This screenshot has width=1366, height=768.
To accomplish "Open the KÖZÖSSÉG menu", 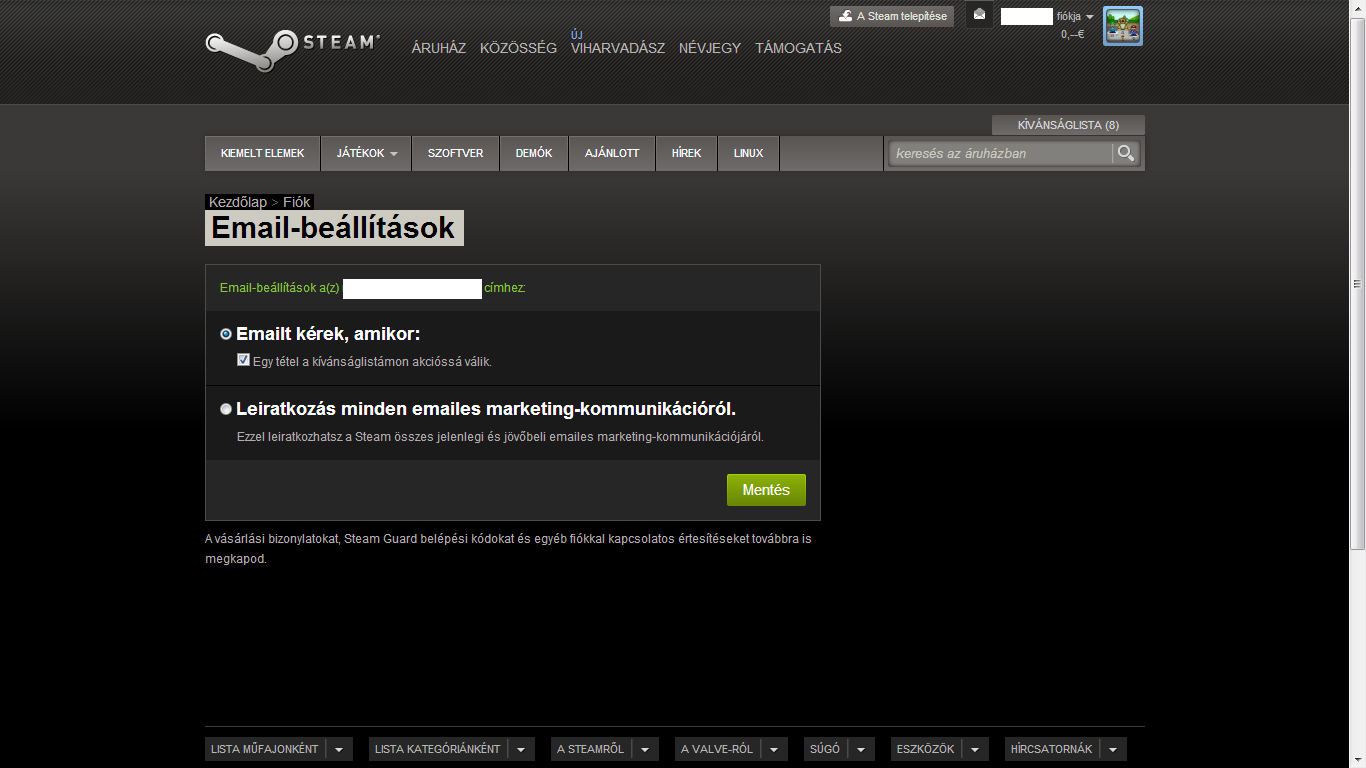I will (518, 48).
